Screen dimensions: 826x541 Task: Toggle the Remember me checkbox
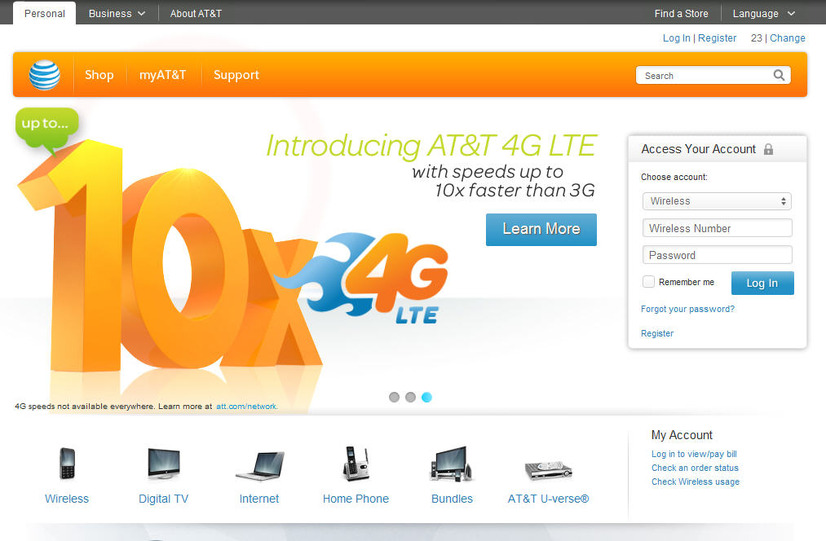648,282
